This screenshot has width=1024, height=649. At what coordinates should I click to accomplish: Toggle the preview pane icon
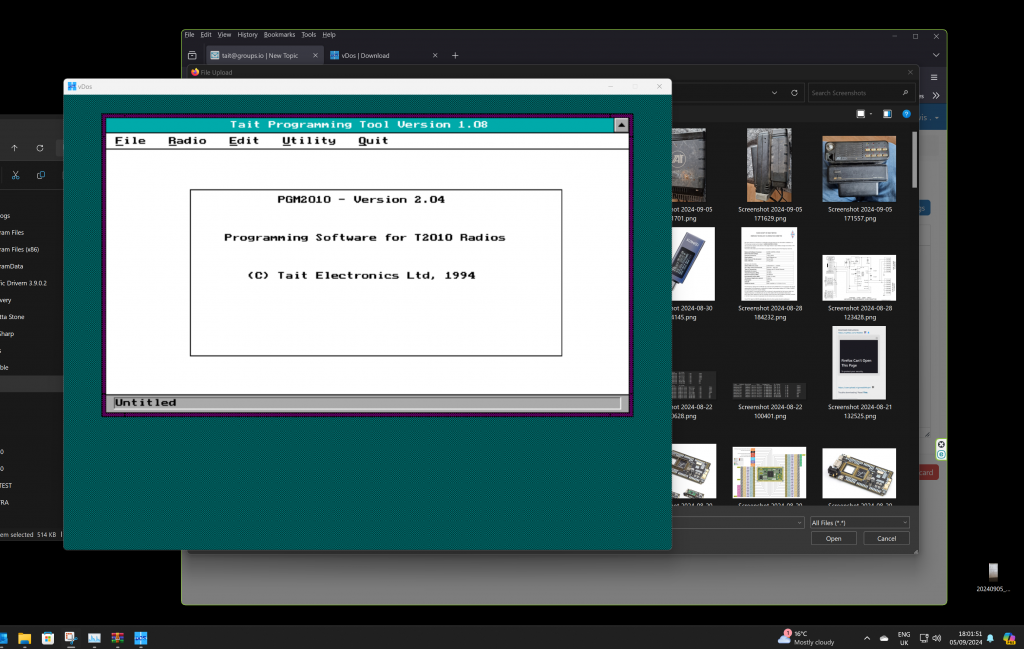pos(889,115)
